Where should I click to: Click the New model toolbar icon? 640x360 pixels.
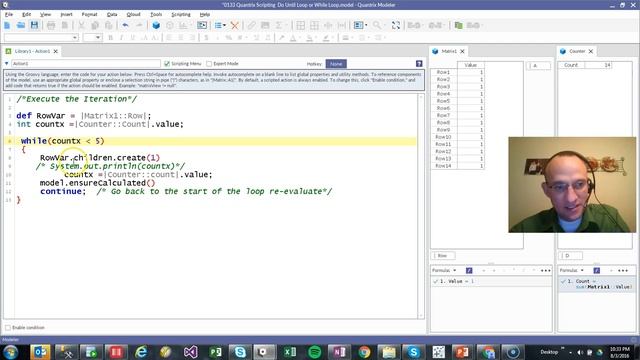pyautogui.click(x=7, y=25)
